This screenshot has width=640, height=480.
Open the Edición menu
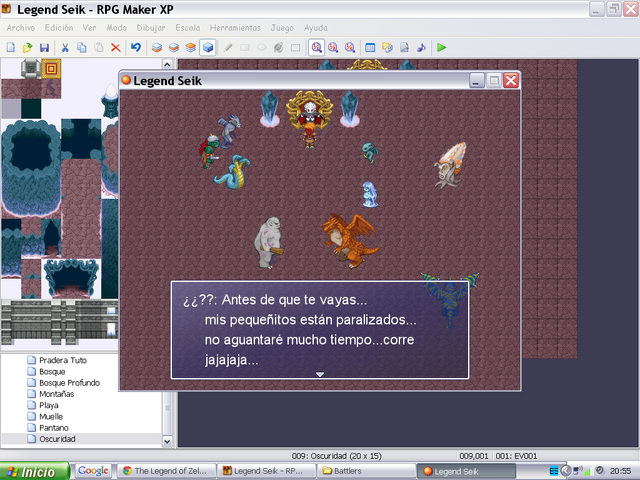pos(59,28)
